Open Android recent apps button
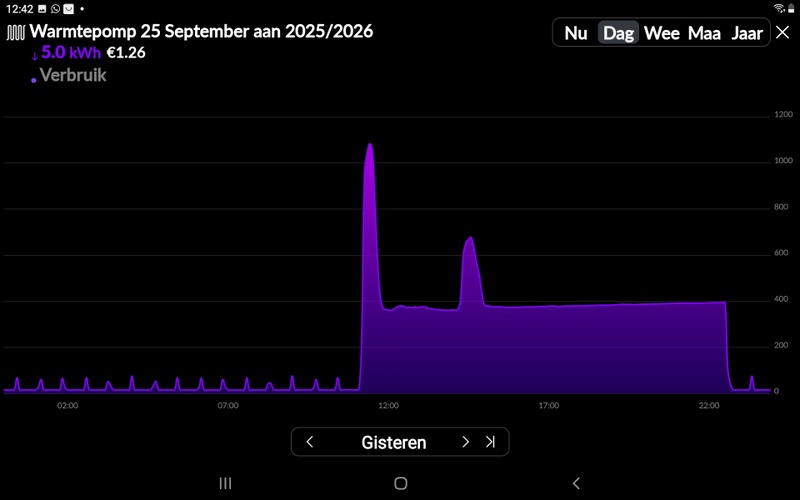 pyautogui.click(x=225, y=483)
